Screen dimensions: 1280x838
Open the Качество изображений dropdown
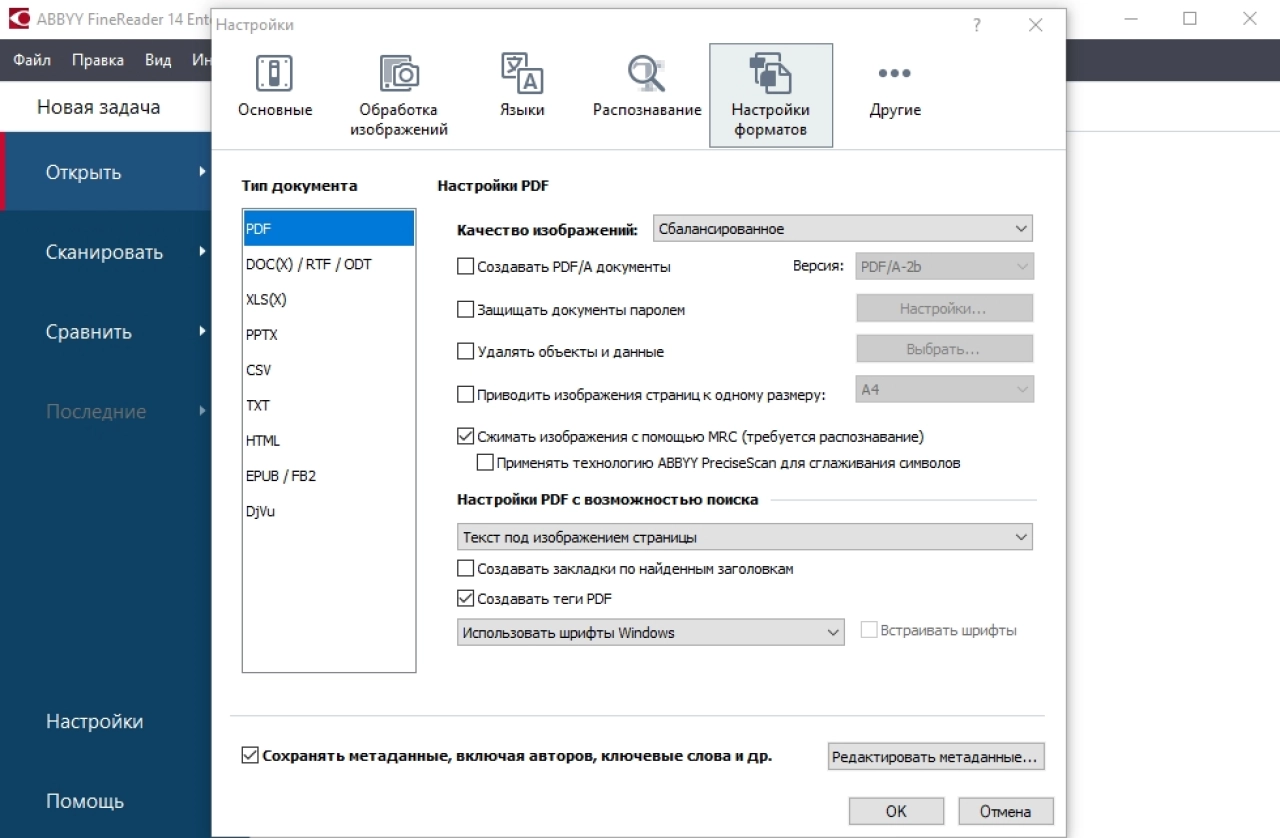pyautogui.click(x=842, y=229)
